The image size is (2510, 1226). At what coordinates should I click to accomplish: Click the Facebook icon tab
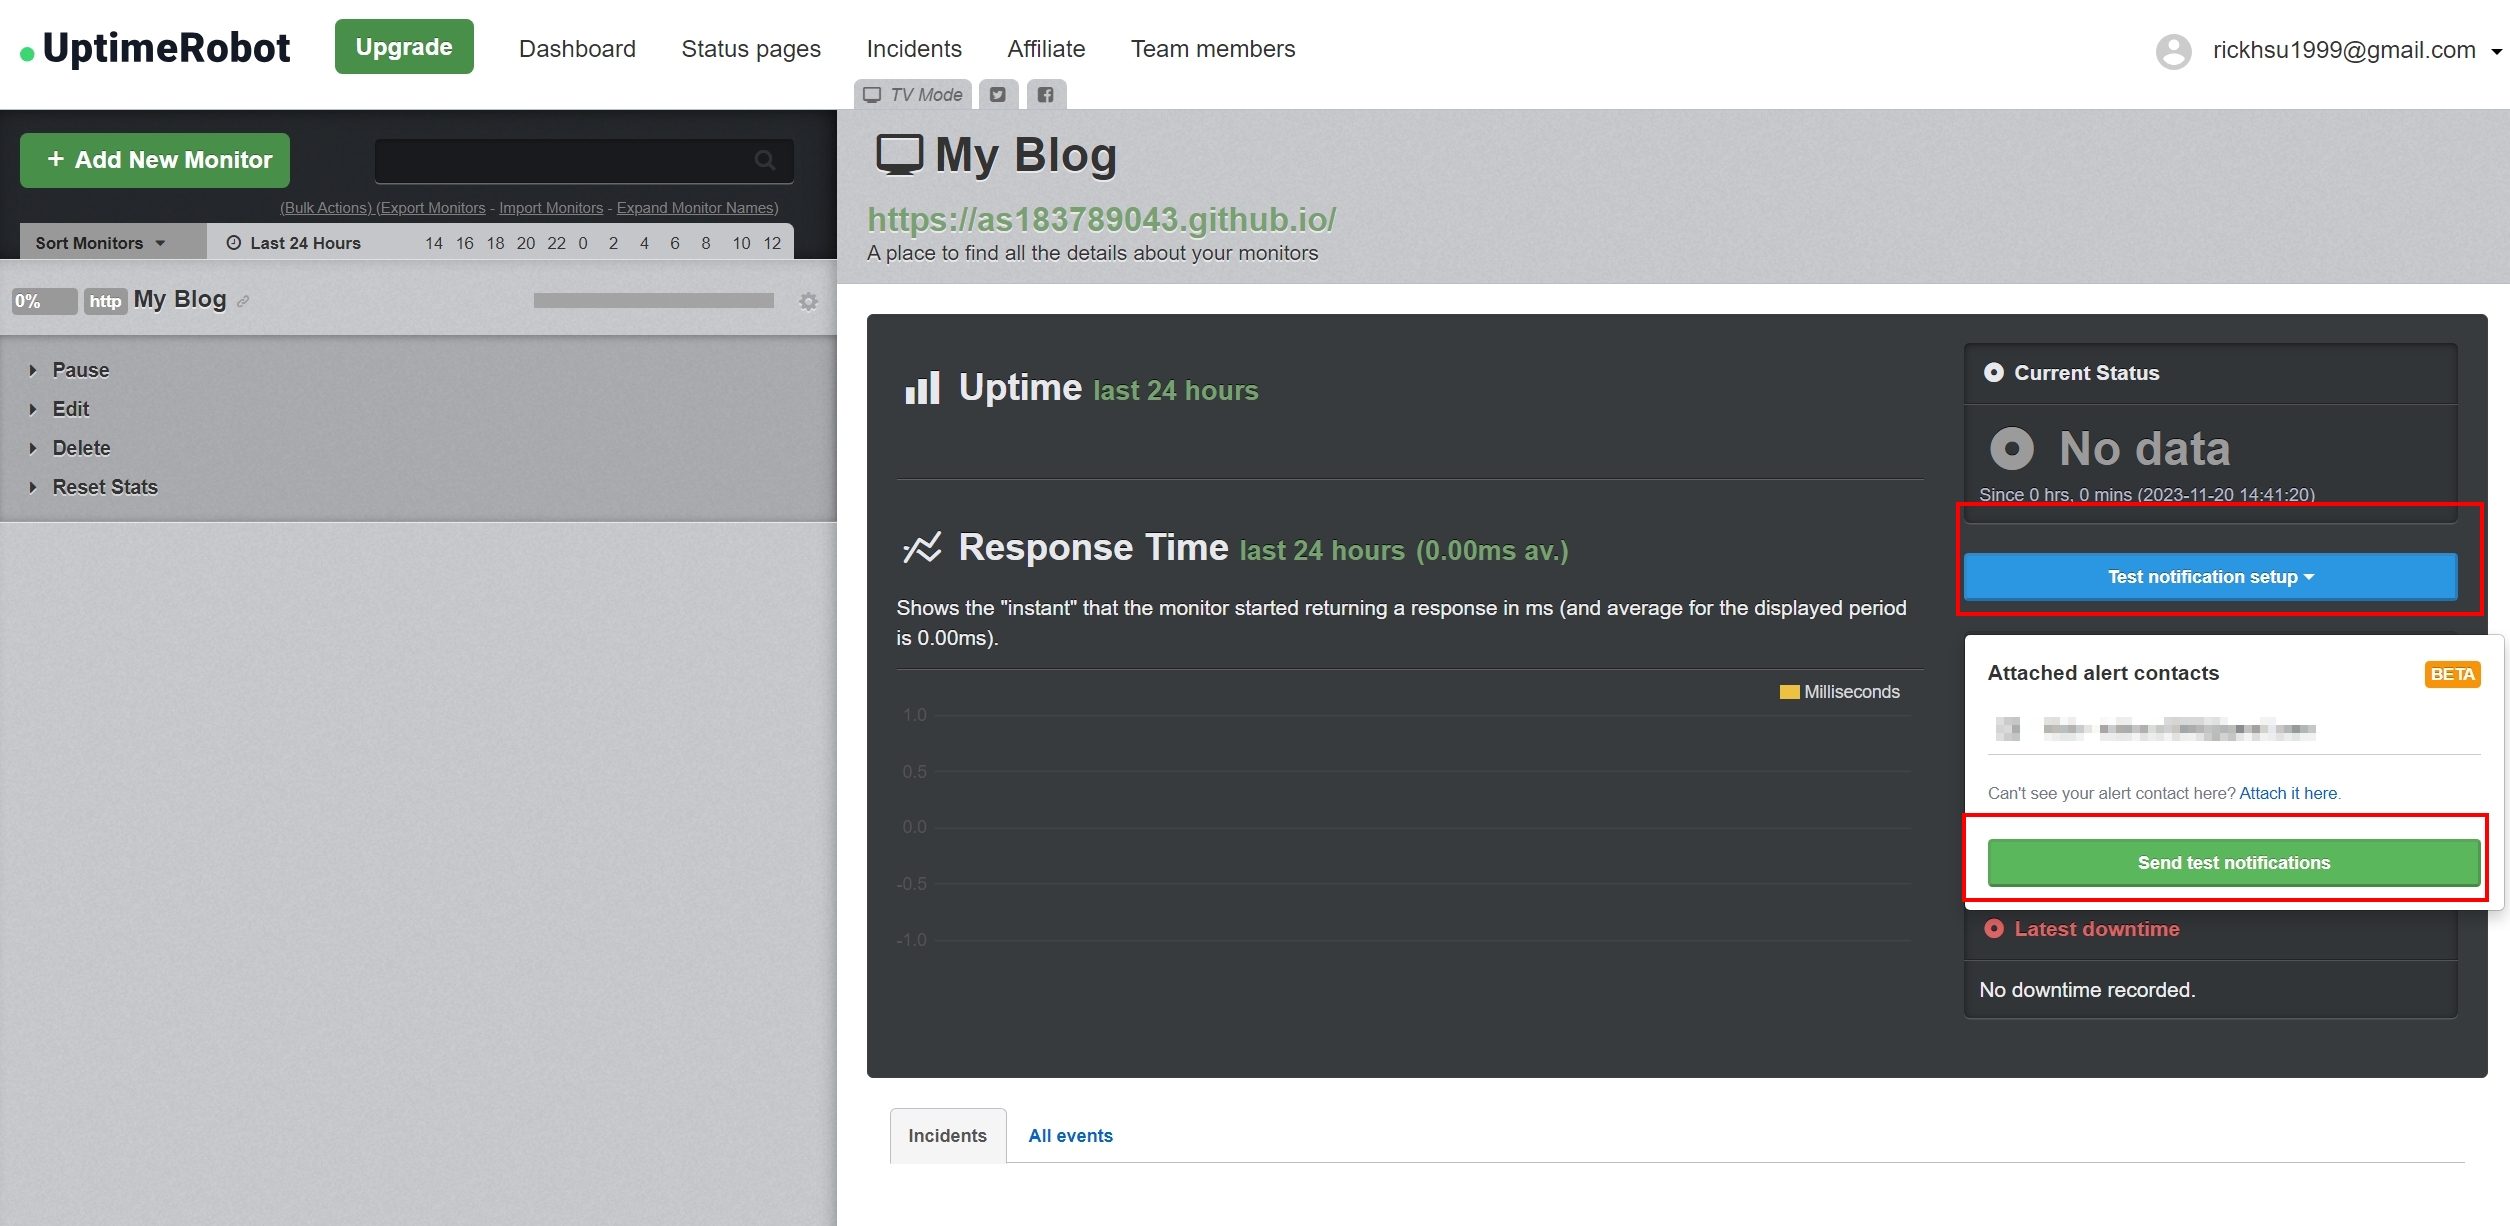click(x=1045, y=95)
